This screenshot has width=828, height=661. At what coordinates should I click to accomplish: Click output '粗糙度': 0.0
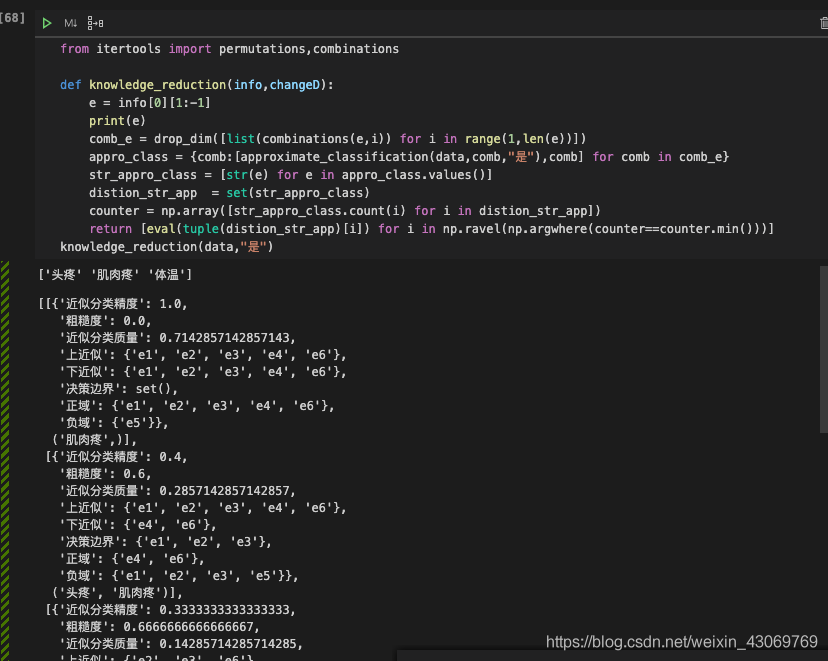(106, 321)
